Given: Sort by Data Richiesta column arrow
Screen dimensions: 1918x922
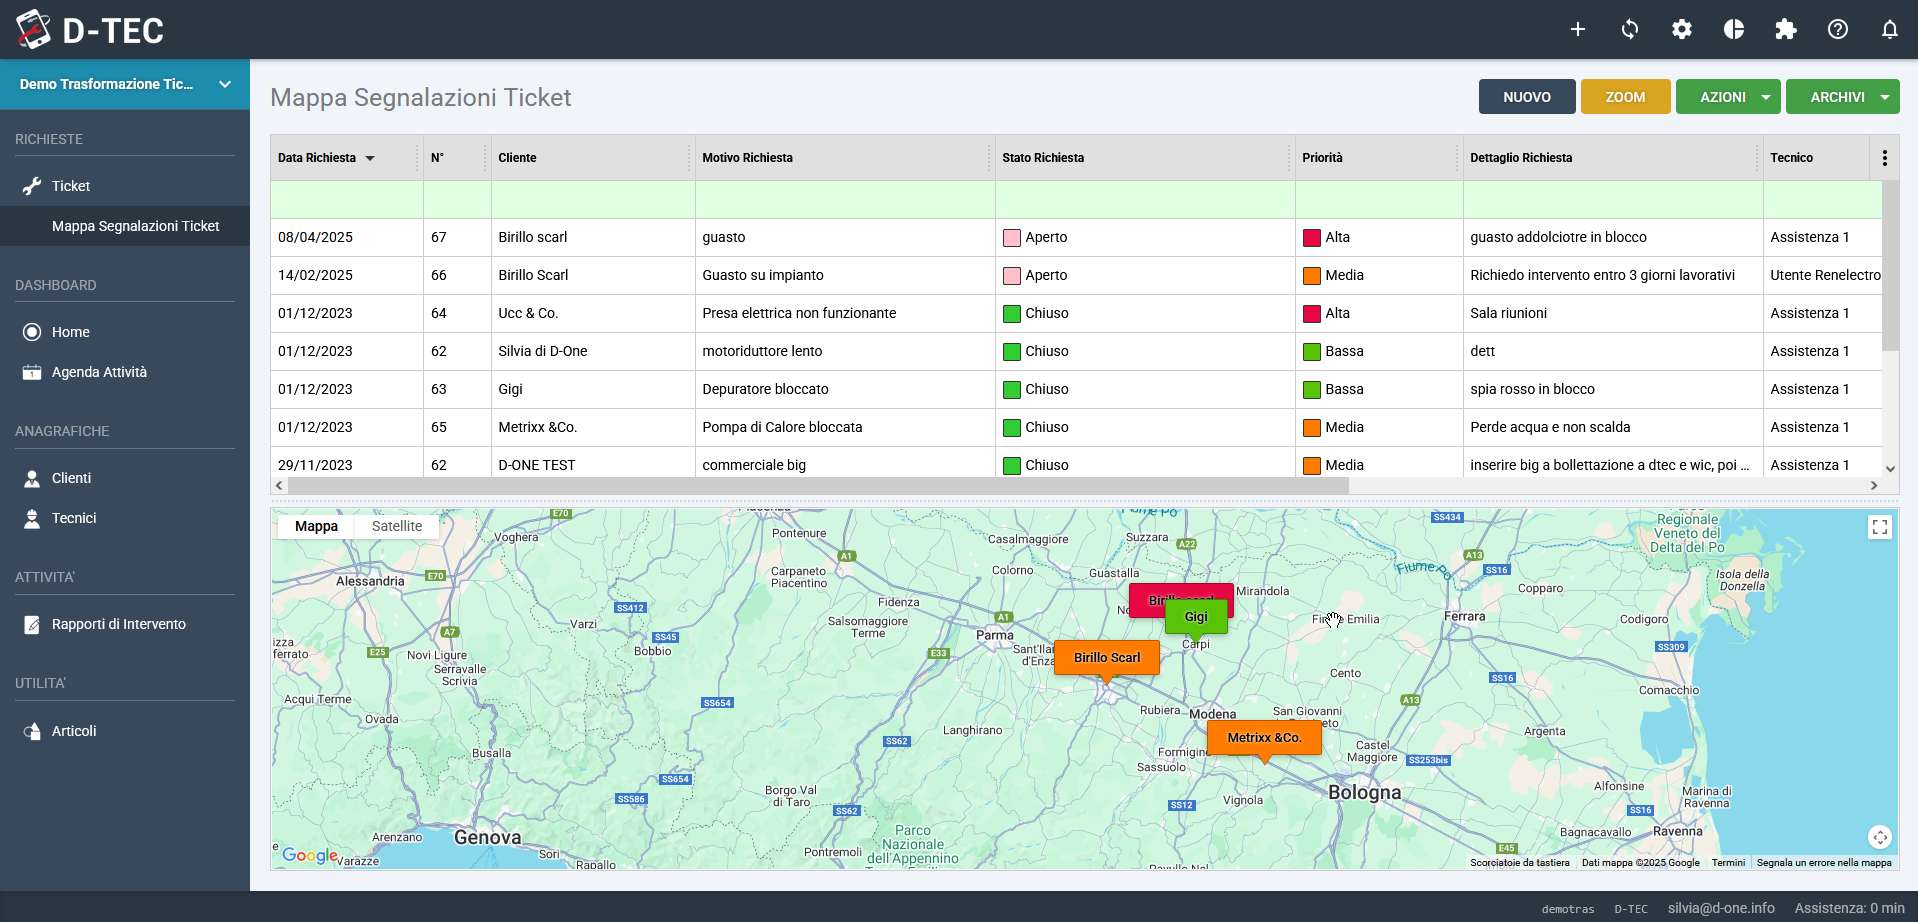Looking at the screenshot, I should pyautogui.click(x=370, y=158).
